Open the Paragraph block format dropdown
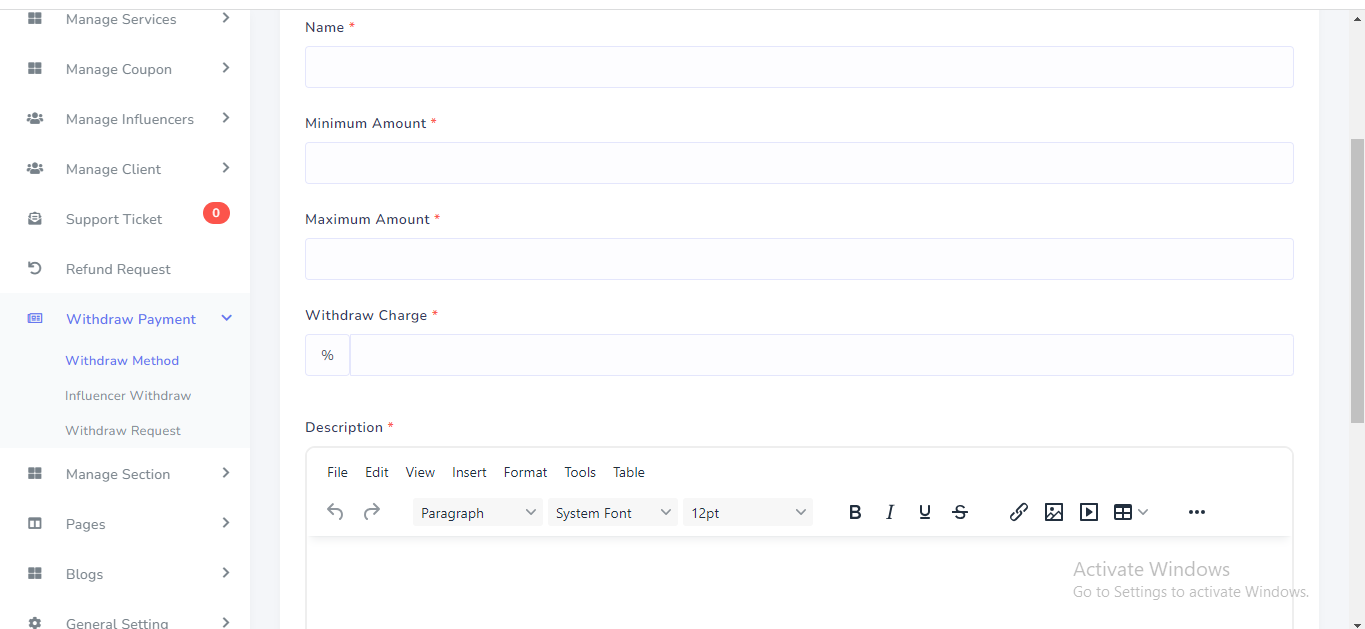The width and height of the screenshot is (1365, 629). [478, 513]
